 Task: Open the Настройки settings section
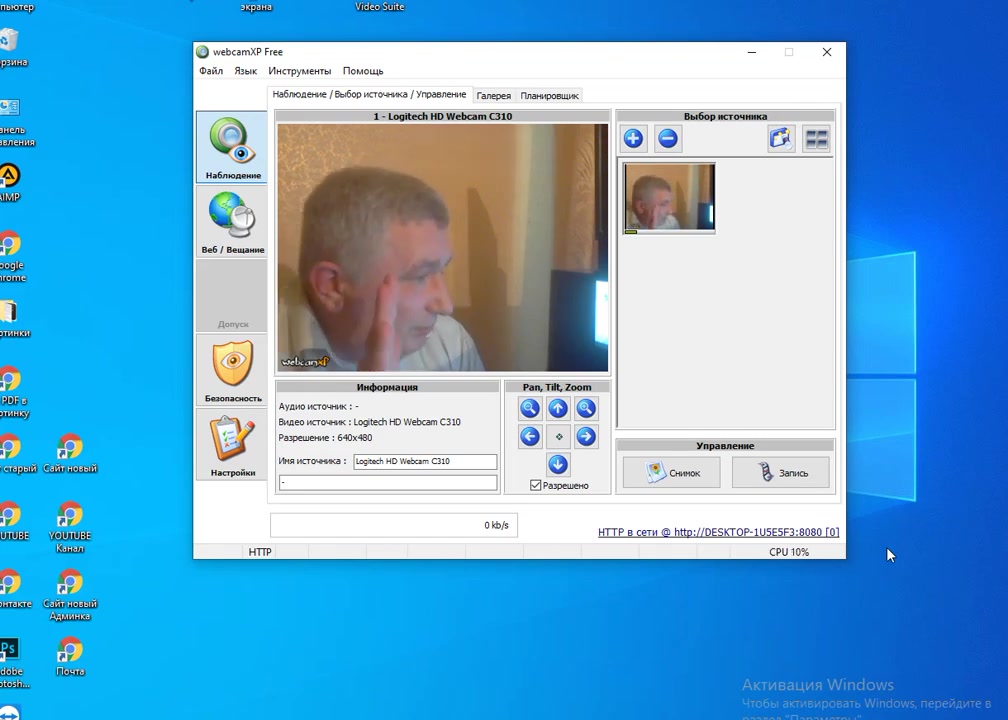(231, 445)
